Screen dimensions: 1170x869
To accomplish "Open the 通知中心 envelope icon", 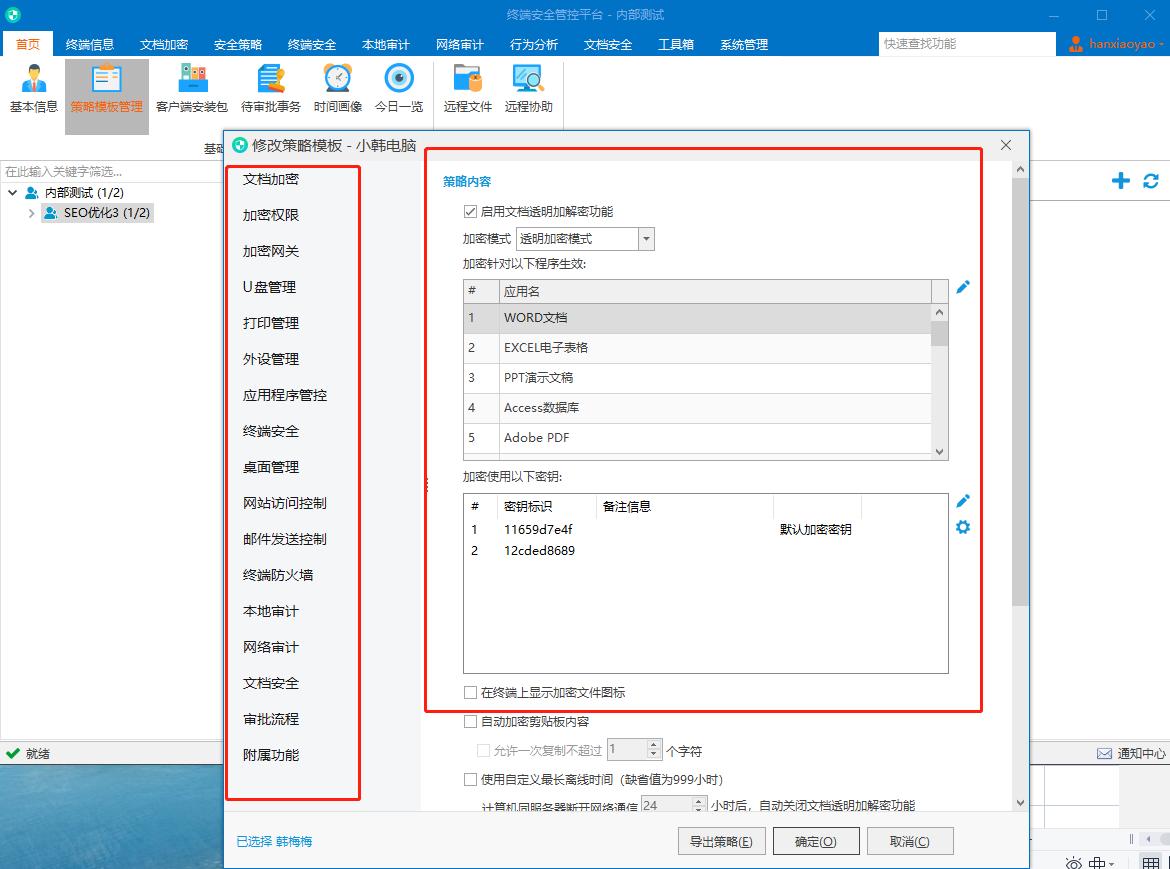I will click(1104, 753).
